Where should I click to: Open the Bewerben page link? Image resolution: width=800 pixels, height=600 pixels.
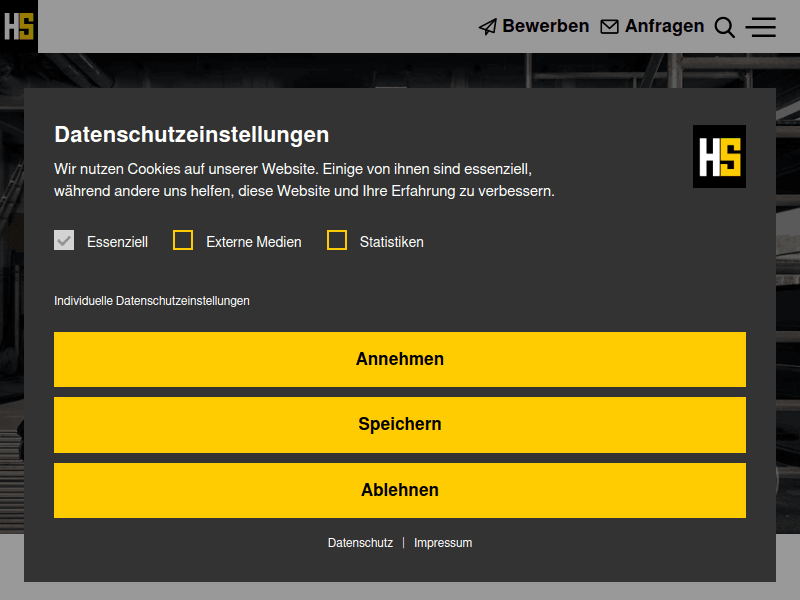545,27
